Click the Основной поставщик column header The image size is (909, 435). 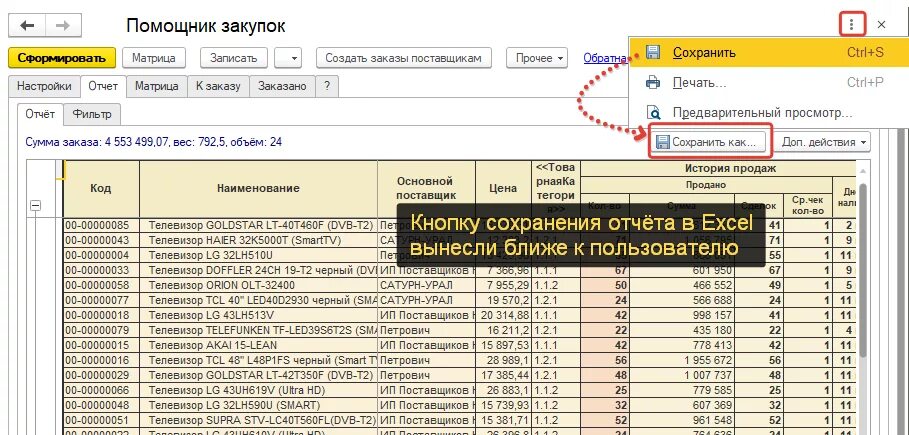coord(426,188)
